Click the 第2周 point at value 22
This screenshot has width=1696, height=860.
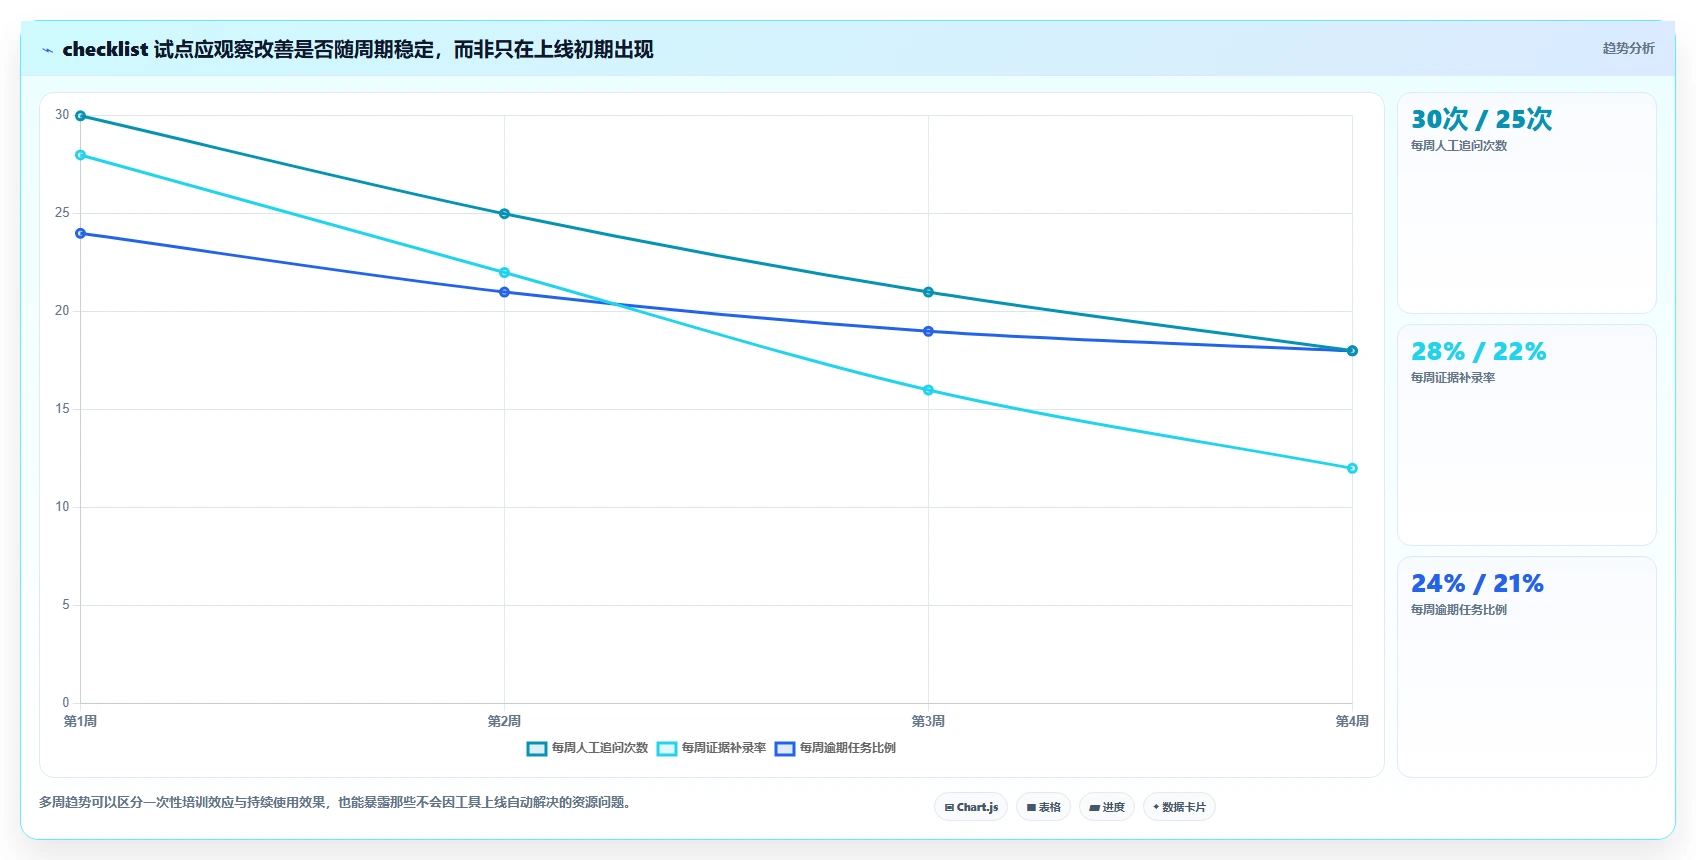(504, 273)
